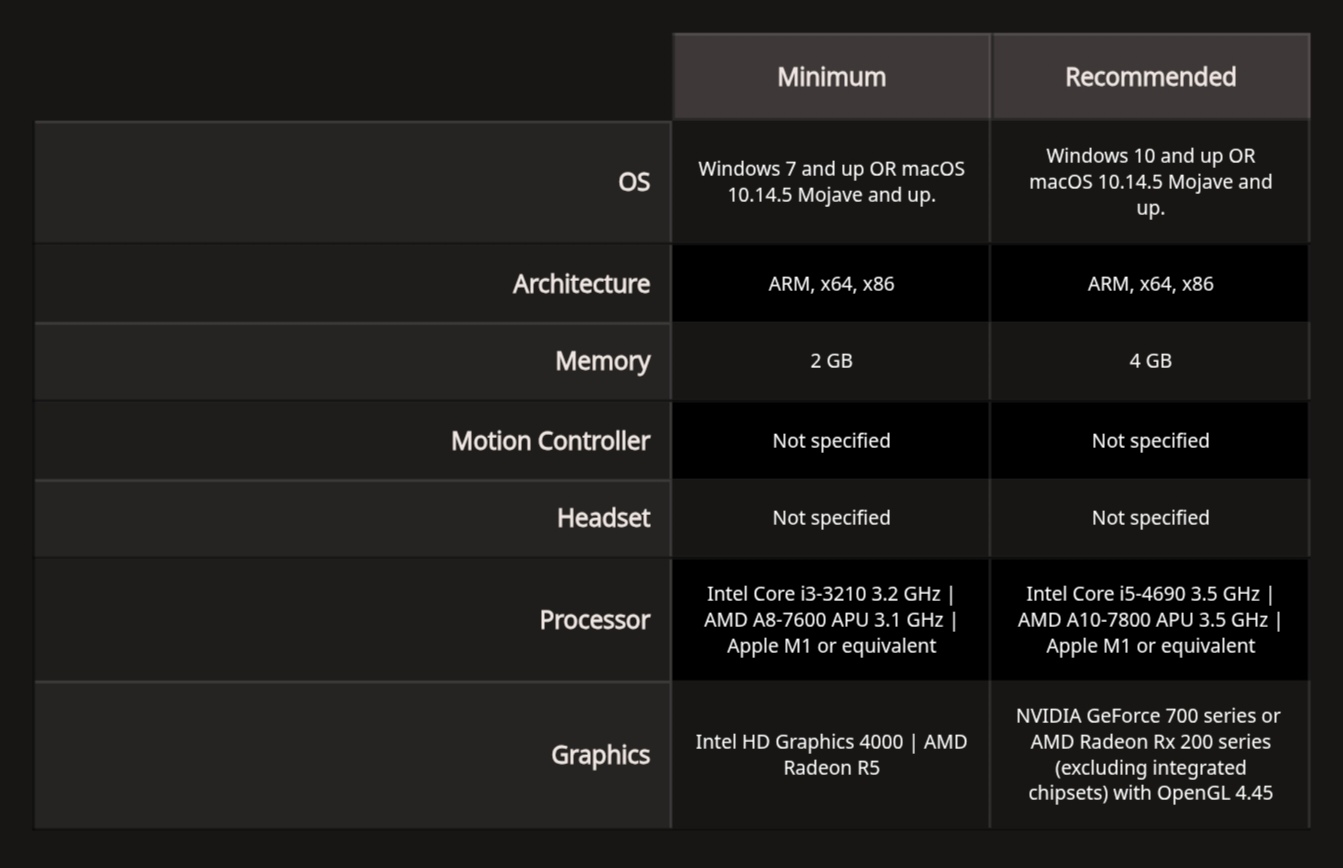Select the OS row label
This screenshot has width=1343, height=868.
coord(634,182)
